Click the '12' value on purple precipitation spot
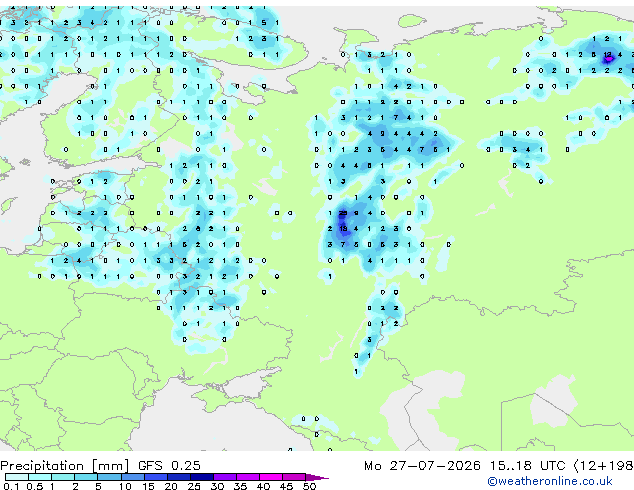Image resolution: width=634 pixels, height=490 pixels. pos(607,55)
